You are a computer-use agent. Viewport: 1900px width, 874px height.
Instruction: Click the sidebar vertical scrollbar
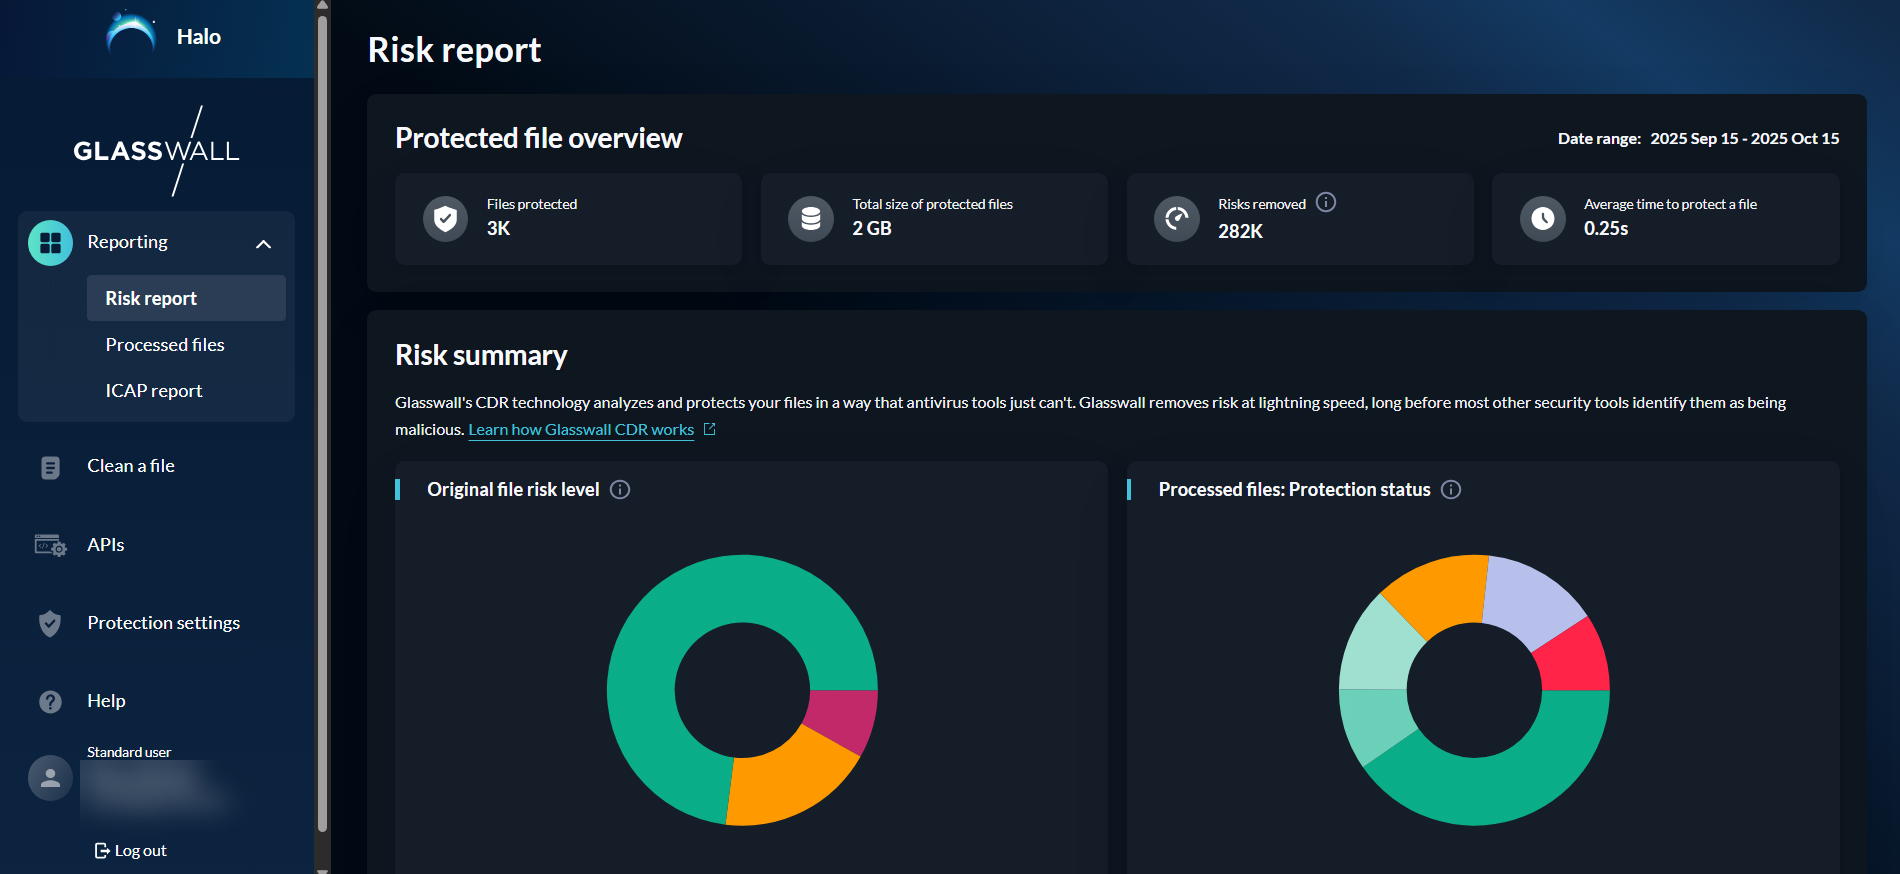(322, 420)
